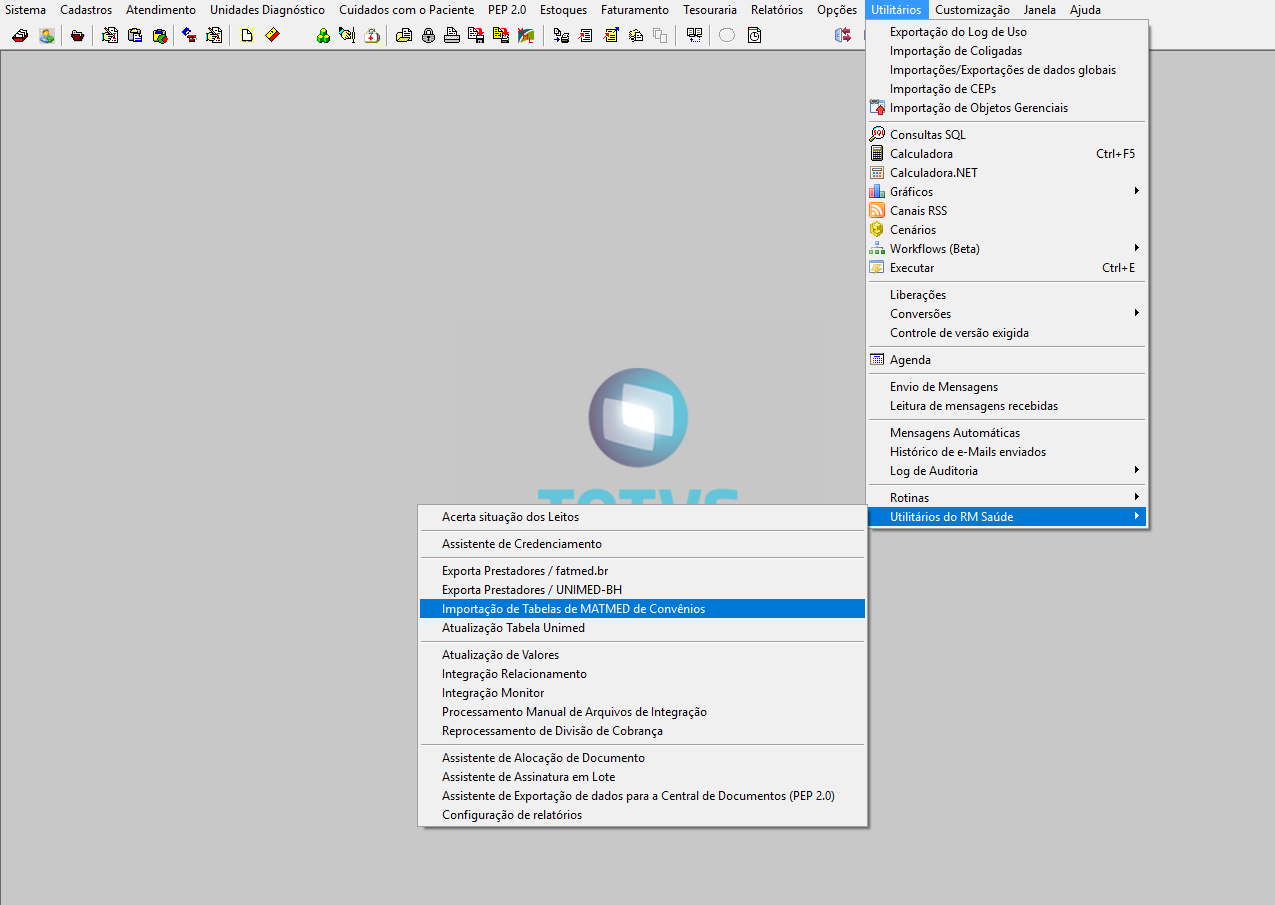1275x905 pixels.
Task: Click the padlock toolbar icon
Action: coord(428,36)
